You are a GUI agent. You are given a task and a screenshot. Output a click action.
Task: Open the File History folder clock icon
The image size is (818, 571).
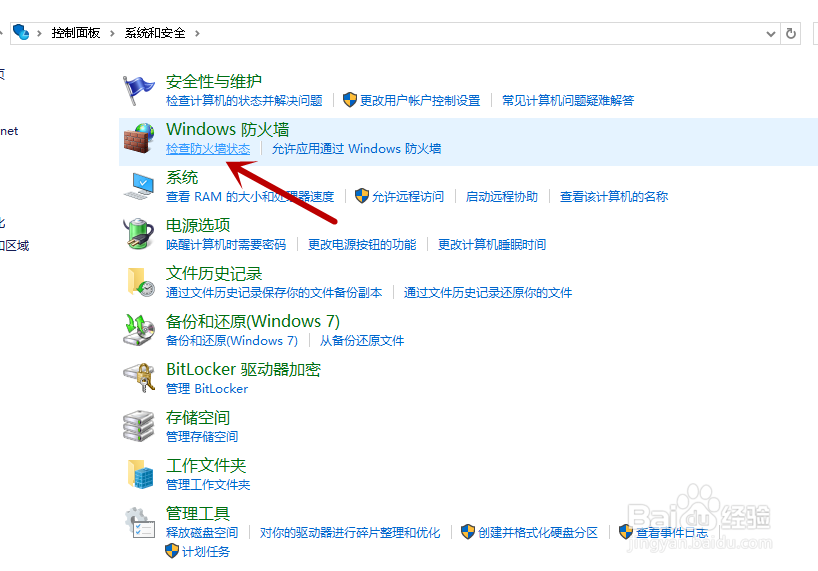141,282
